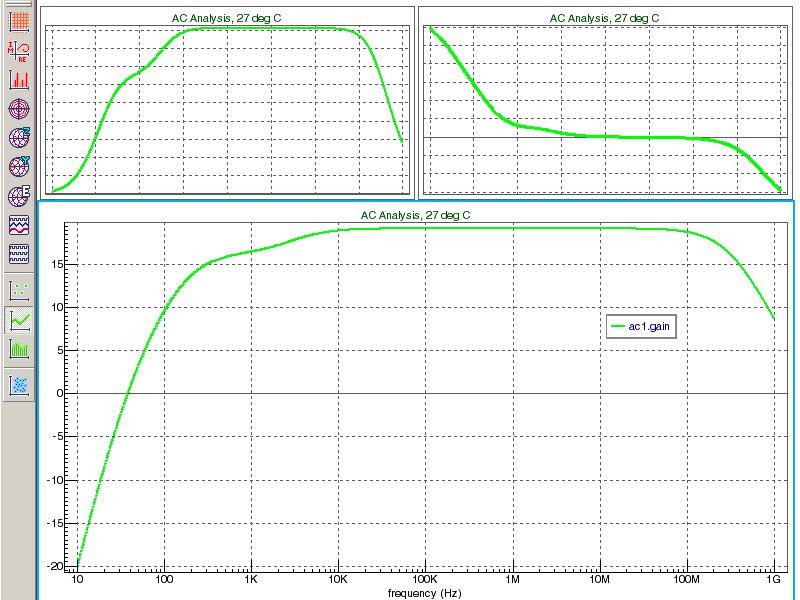The image size is (800, 600).
Task: Click the '10M' x-axis tick label
Action: 599,579
